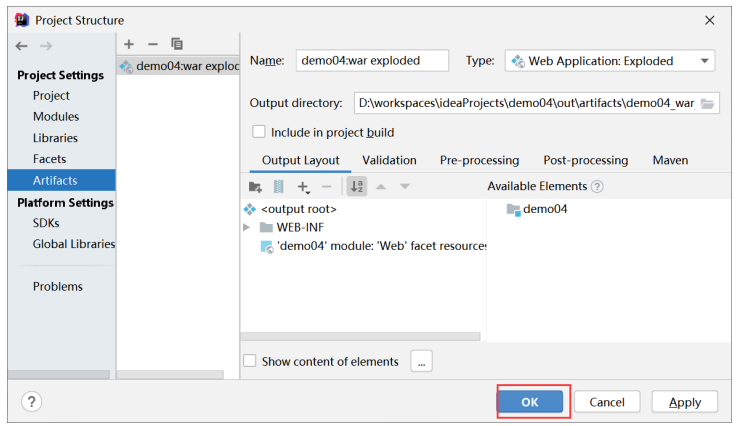The height and width of the screenshot is (426, 748).
Task: Open Project settings section
Action: 51,95
